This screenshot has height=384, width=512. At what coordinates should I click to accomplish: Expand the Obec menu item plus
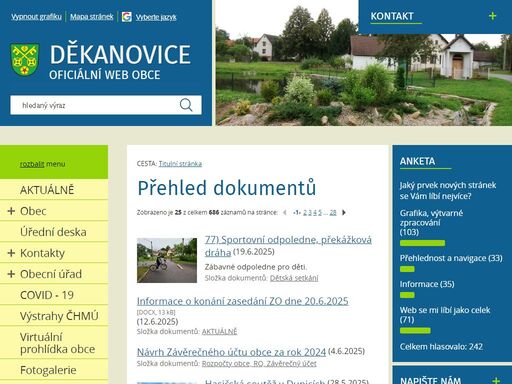pyautogui.click(x=11, y=211)
